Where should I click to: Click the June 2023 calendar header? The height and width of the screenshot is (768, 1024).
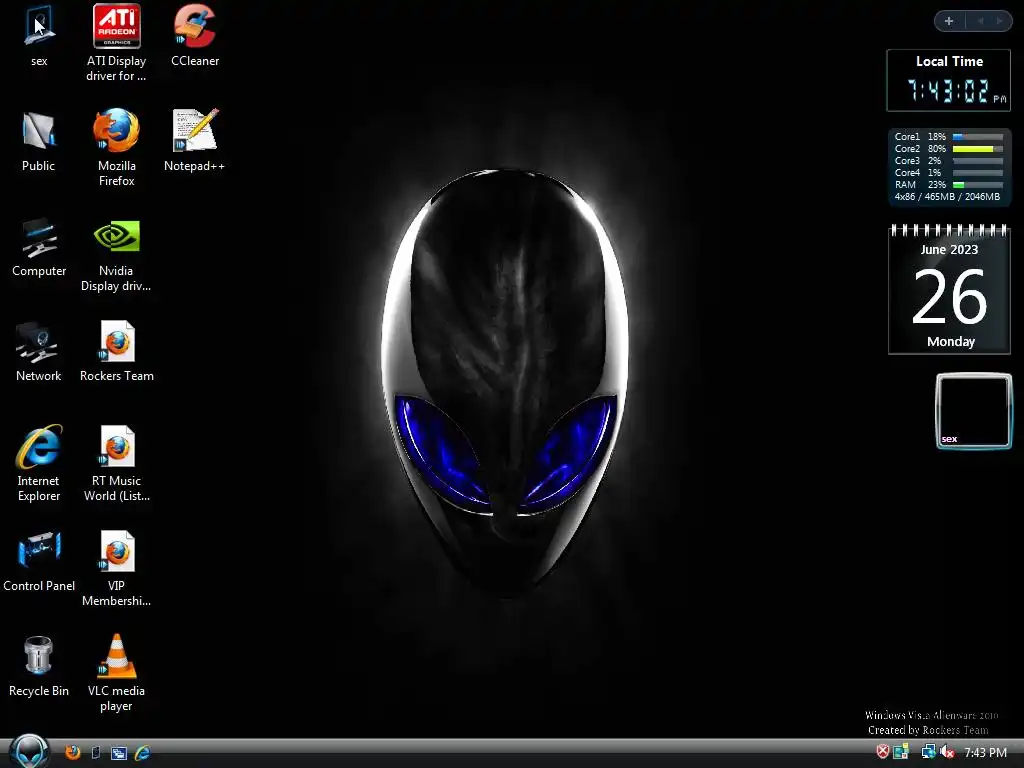949,249
